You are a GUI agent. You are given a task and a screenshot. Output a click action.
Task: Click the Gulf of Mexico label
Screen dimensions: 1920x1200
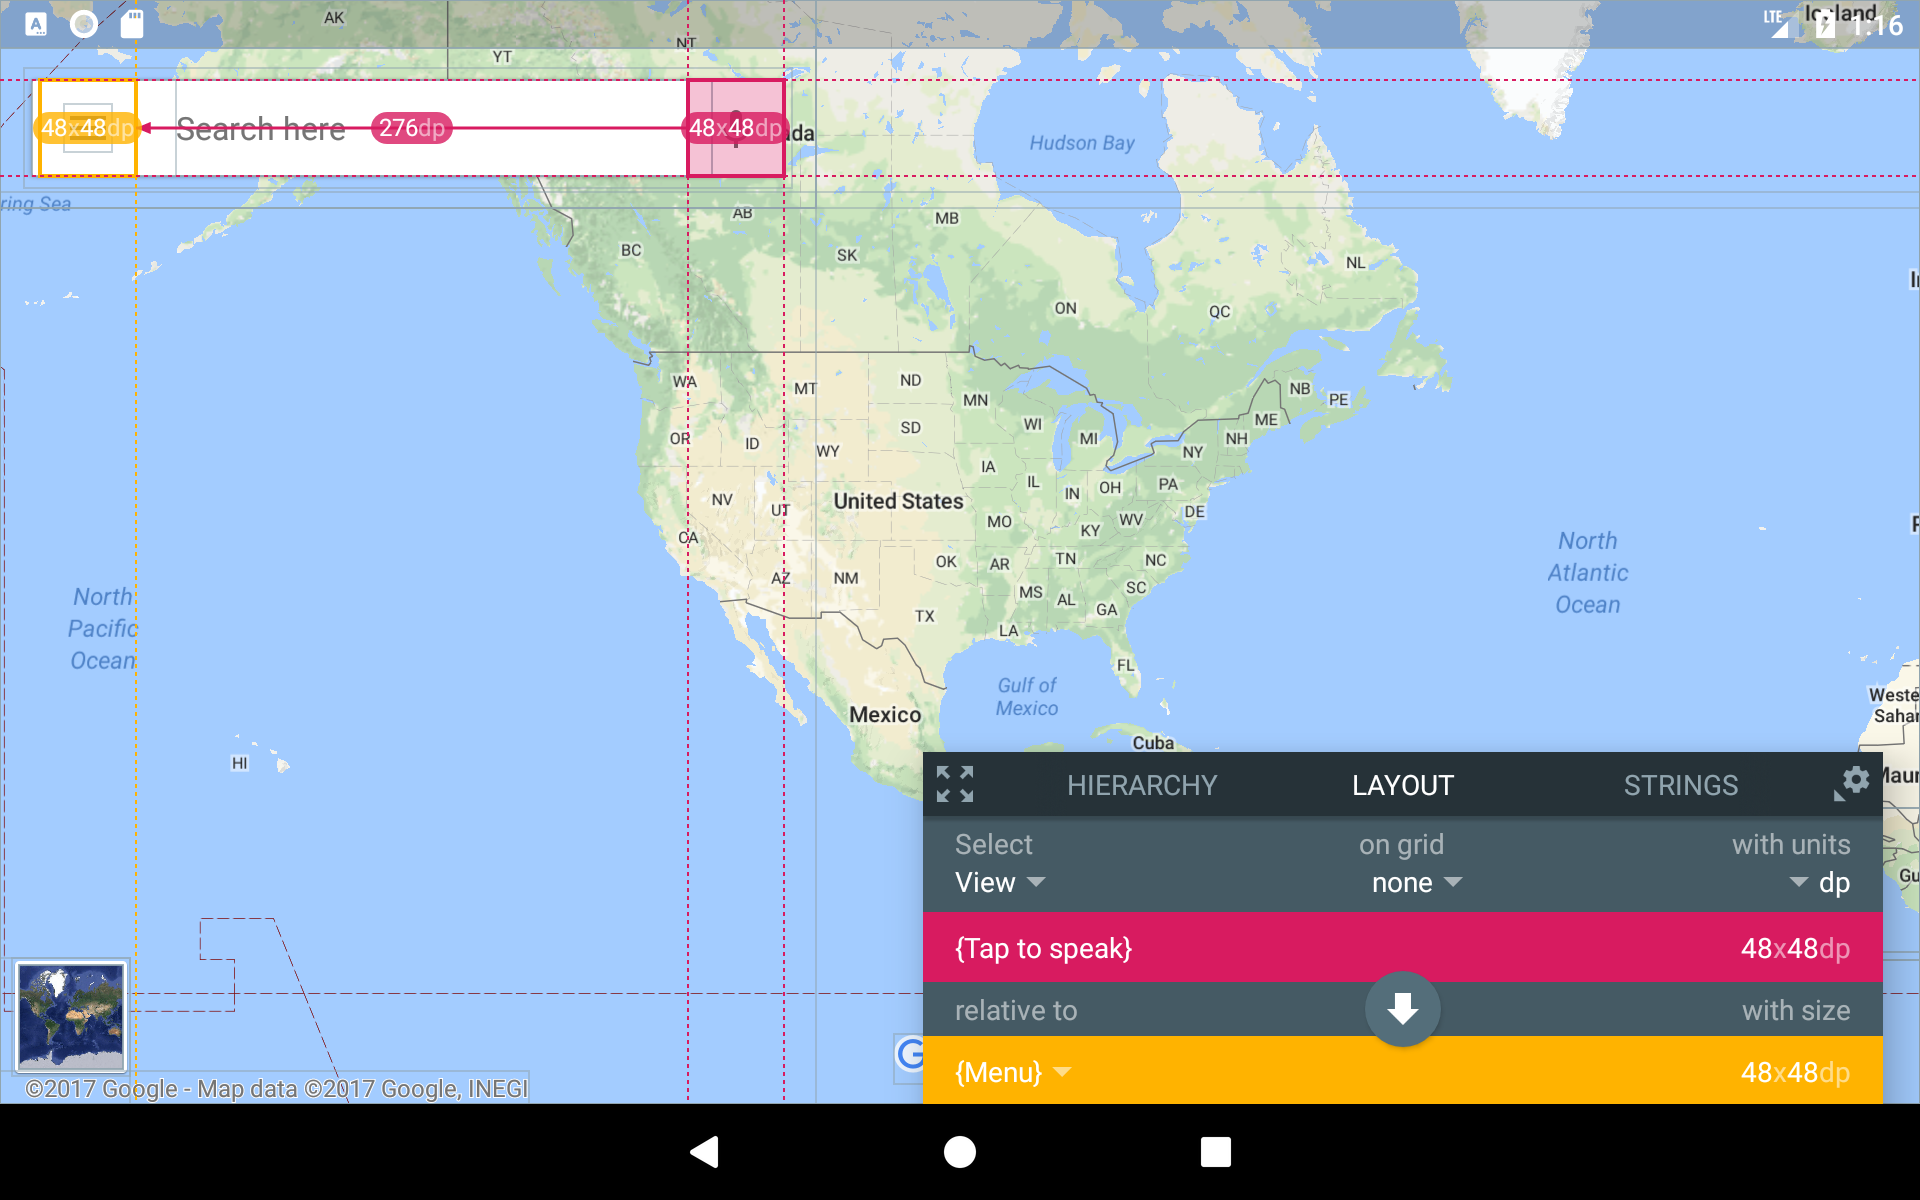coord(1027,697)
